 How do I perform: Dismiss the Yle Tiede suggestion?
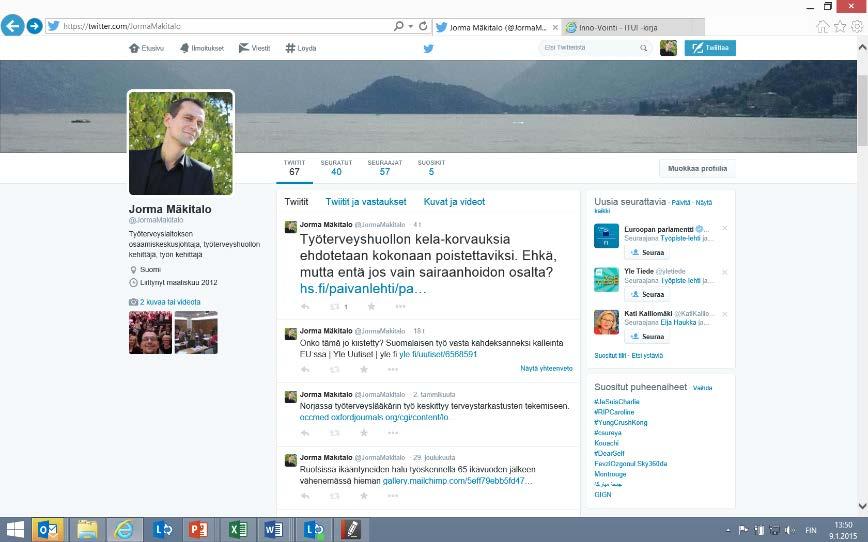pos(725,272)
